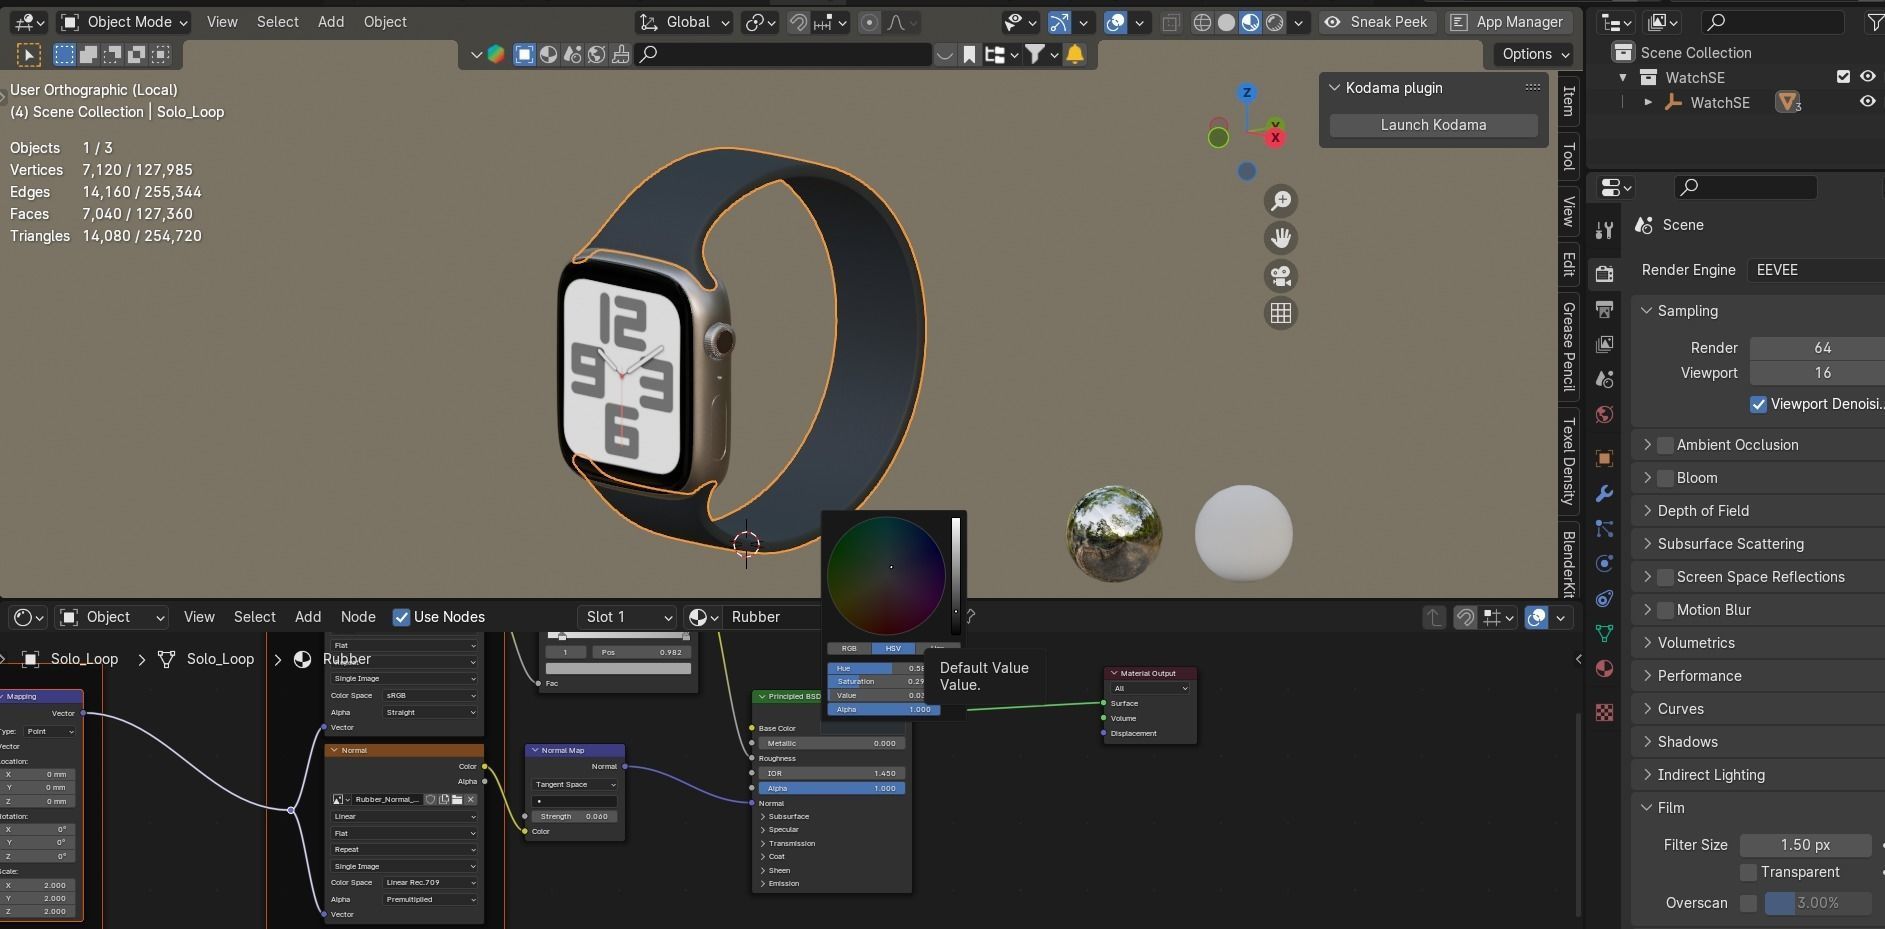Toggle viewport overlays button
This screenshot has height=929, width=1885.
(1115, 22)
